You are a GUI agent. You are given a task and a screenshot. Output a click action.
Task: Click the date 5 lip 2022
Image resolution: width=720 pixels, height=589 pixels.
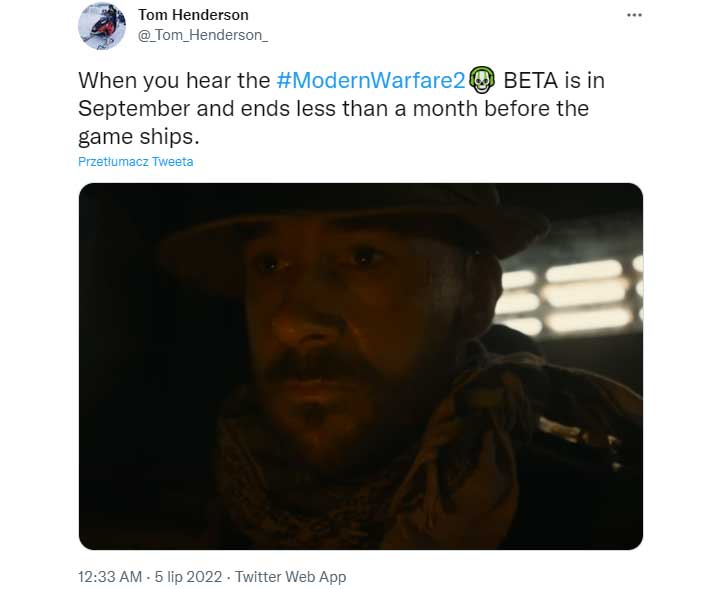click(x=188, y=577)
